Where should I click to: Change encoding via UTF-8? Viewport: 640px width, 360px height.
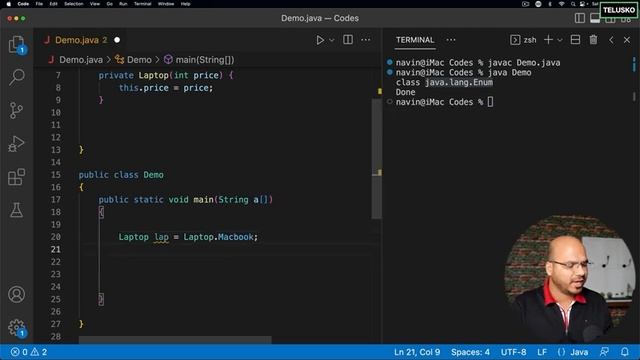coord(513,352)
